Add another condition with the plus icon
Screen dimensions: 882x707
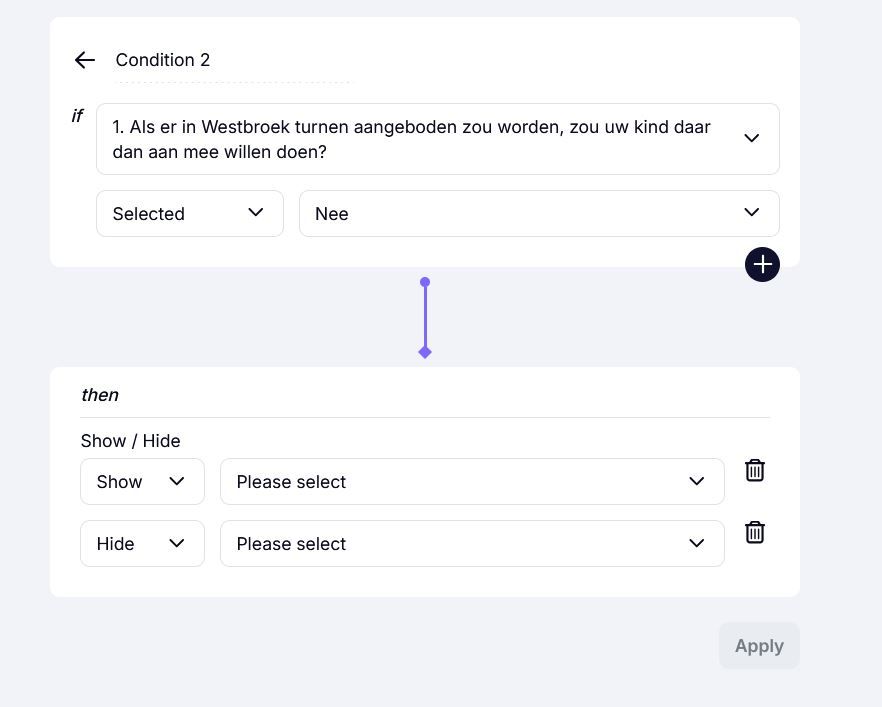coord(762,264)
